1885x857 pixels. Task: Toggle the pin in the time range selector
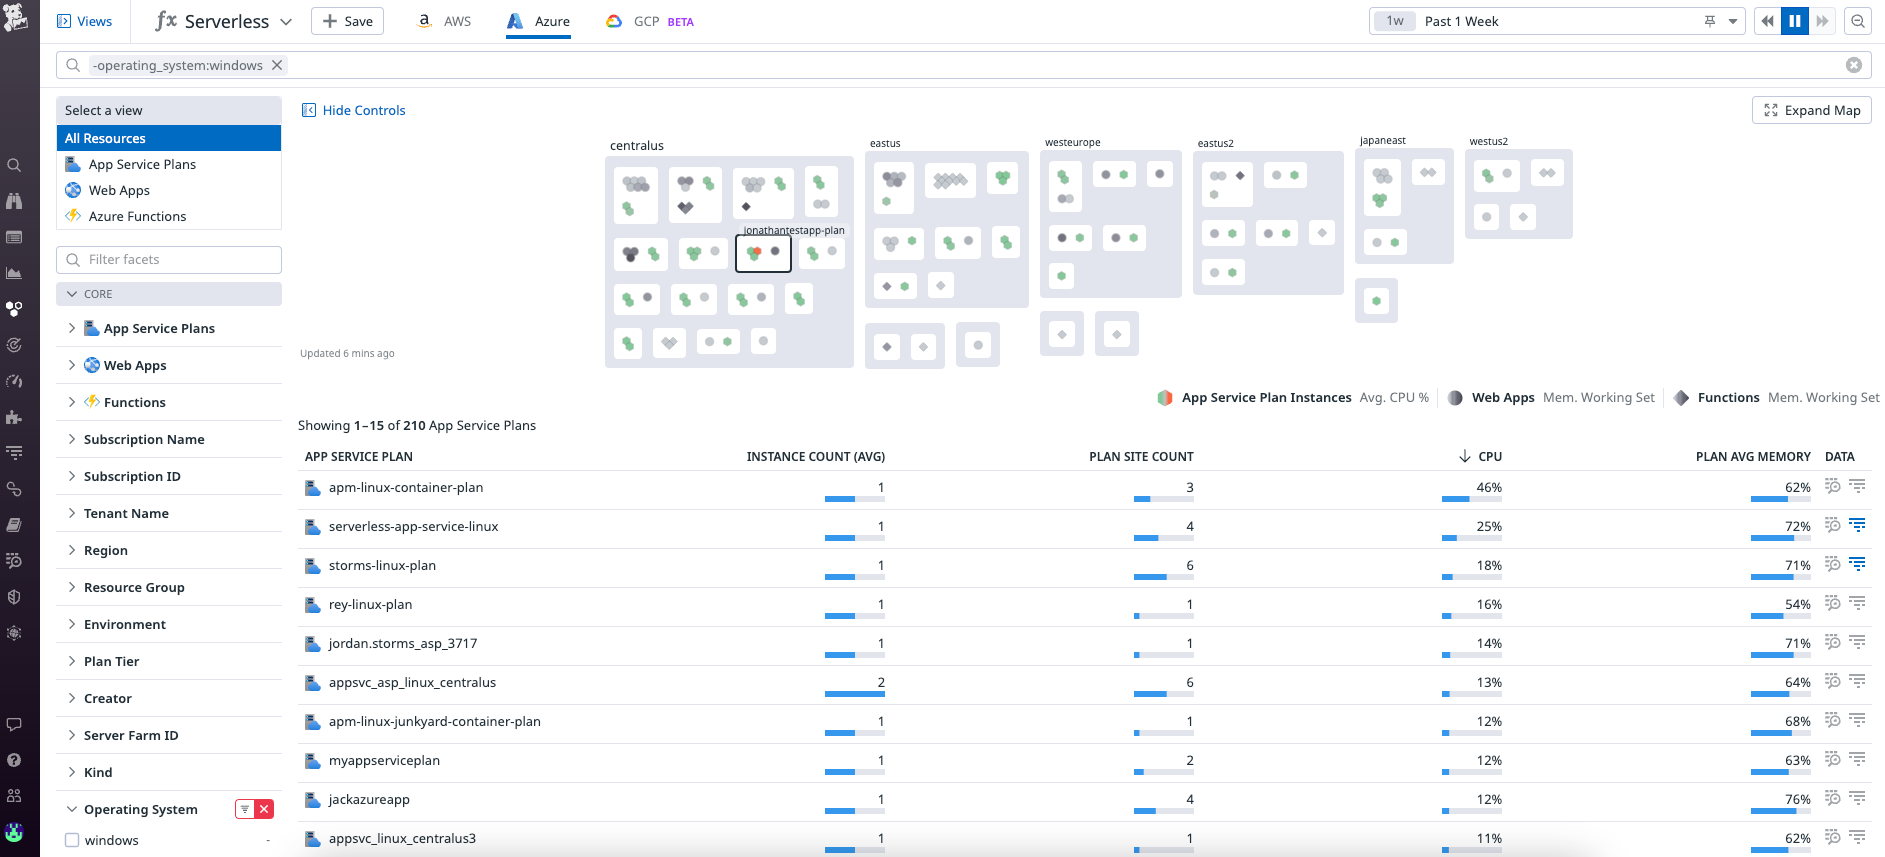[1710, 21]
